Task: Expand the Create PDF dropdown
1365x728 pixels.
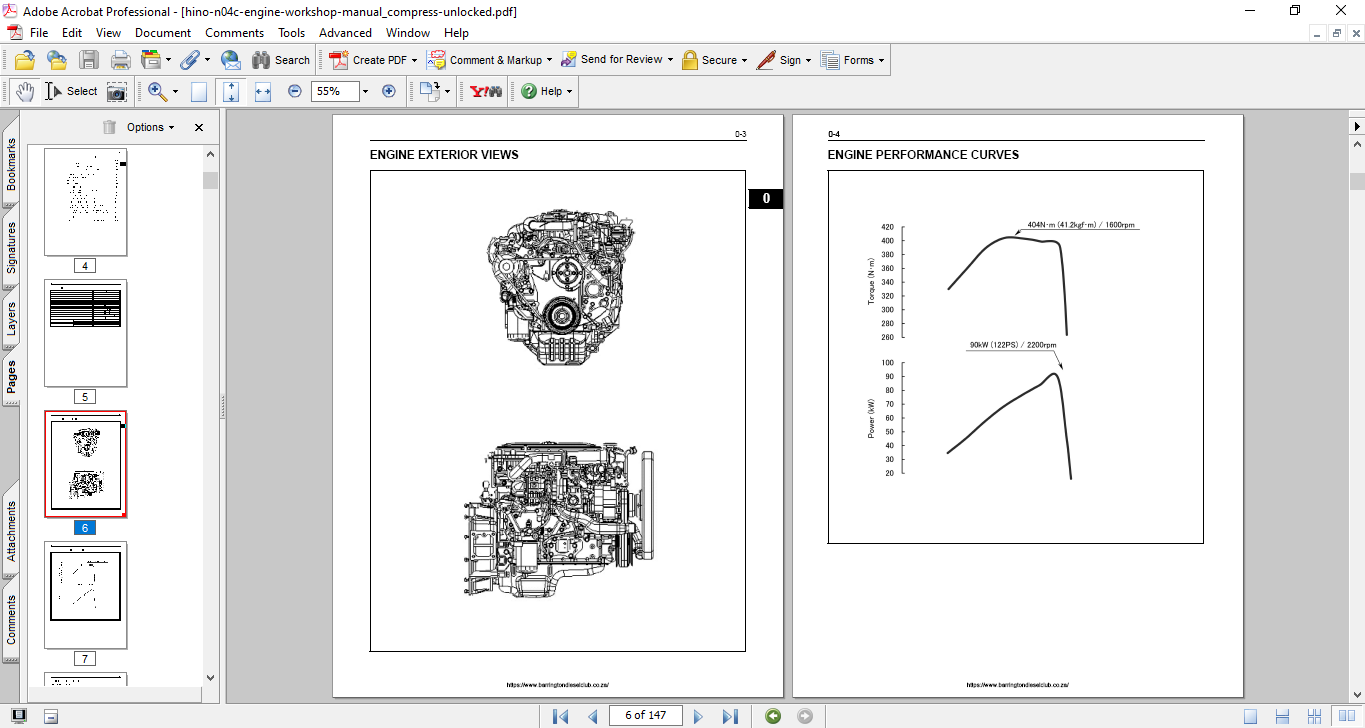Action: [x=414, y=60]
